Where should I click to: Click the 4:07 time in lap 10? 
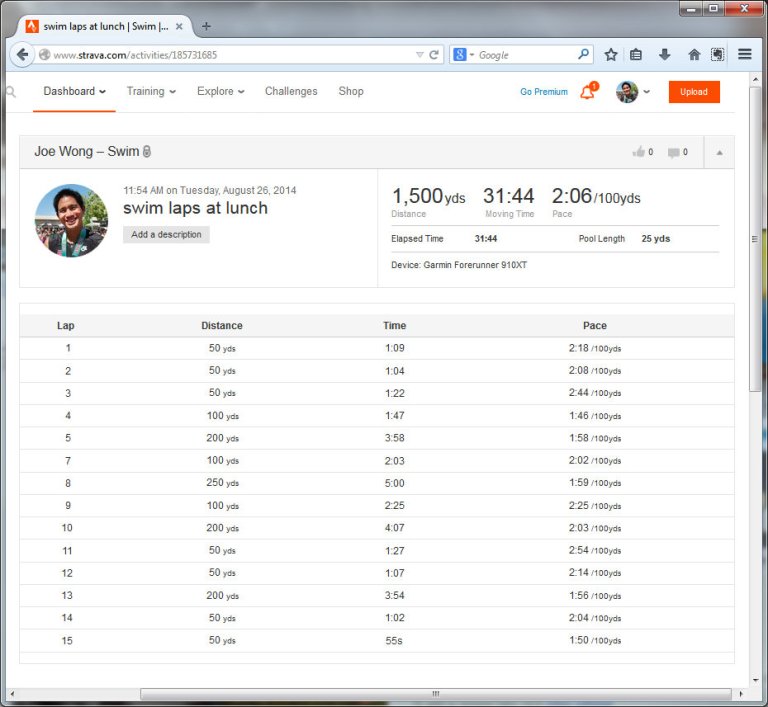[394, 528]
